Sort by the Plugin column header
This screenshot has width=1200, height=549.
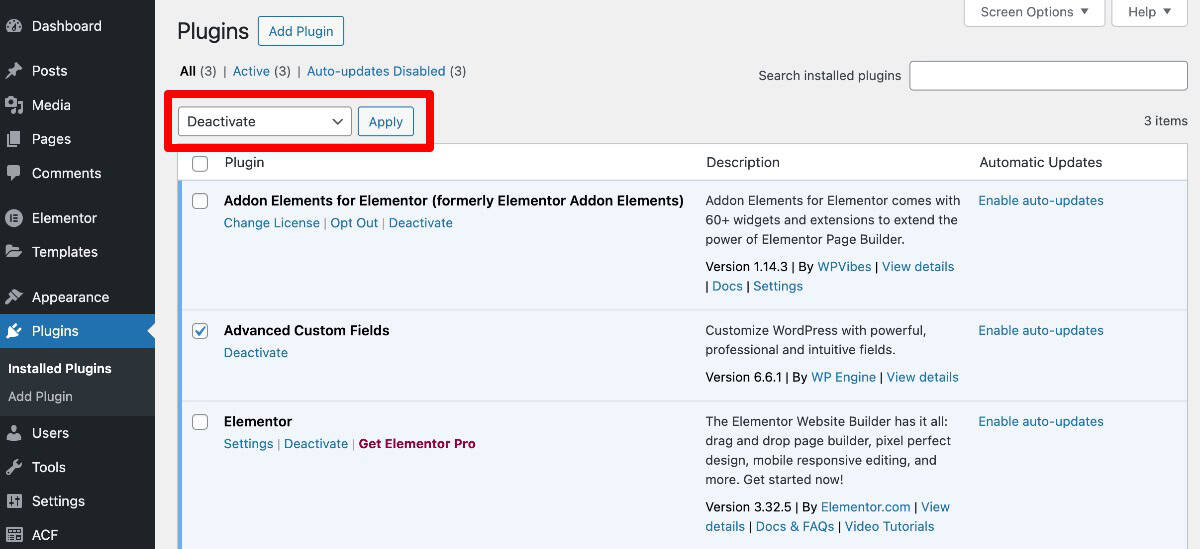[x=244, y=163]
